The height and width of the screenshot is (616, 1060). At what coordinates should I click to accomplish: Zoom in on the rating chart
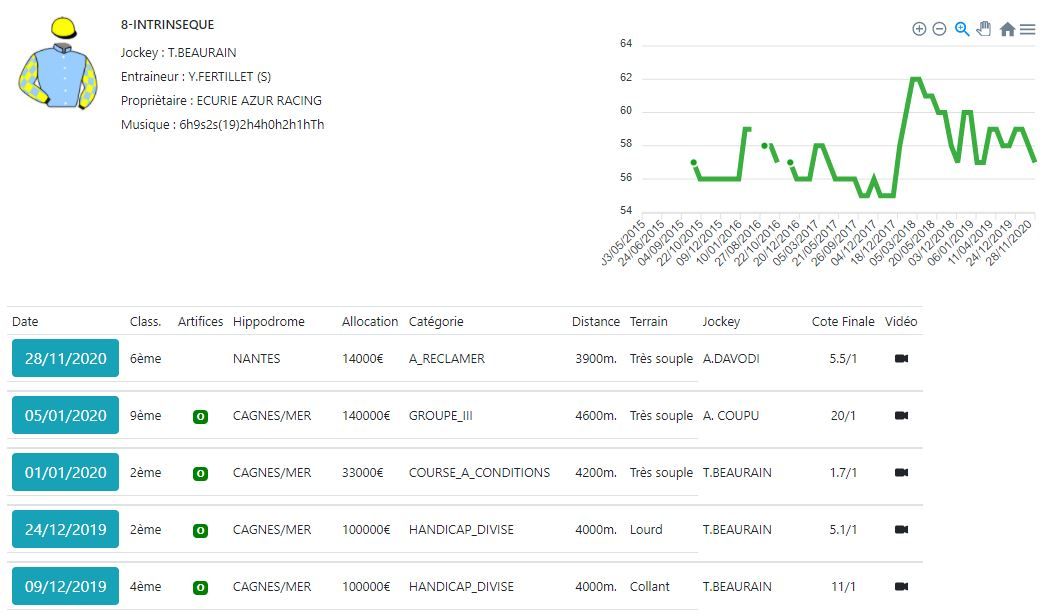(919, 29)
